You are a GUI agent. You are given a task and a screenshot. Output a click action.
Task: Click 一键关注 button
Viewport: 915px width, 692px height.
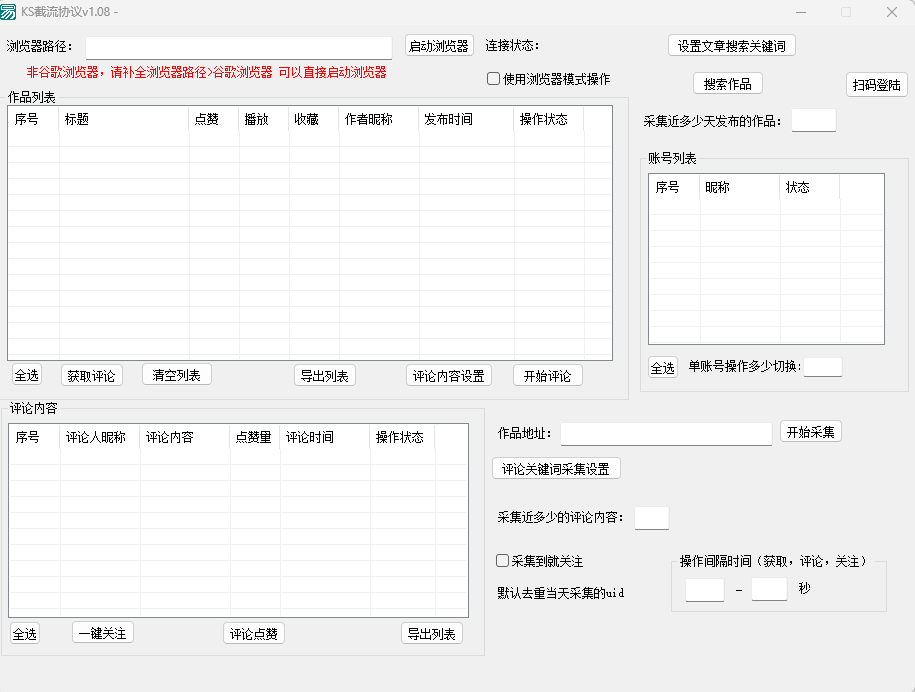[103, 633]
